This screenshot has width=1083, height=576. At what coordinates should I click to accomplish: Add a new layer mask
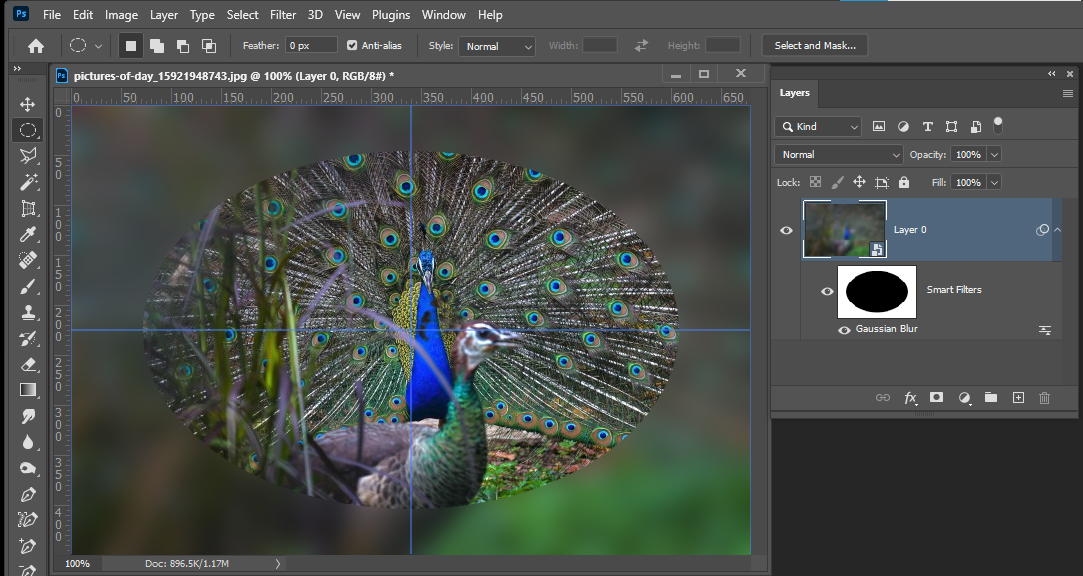click(x=936, y=397)
